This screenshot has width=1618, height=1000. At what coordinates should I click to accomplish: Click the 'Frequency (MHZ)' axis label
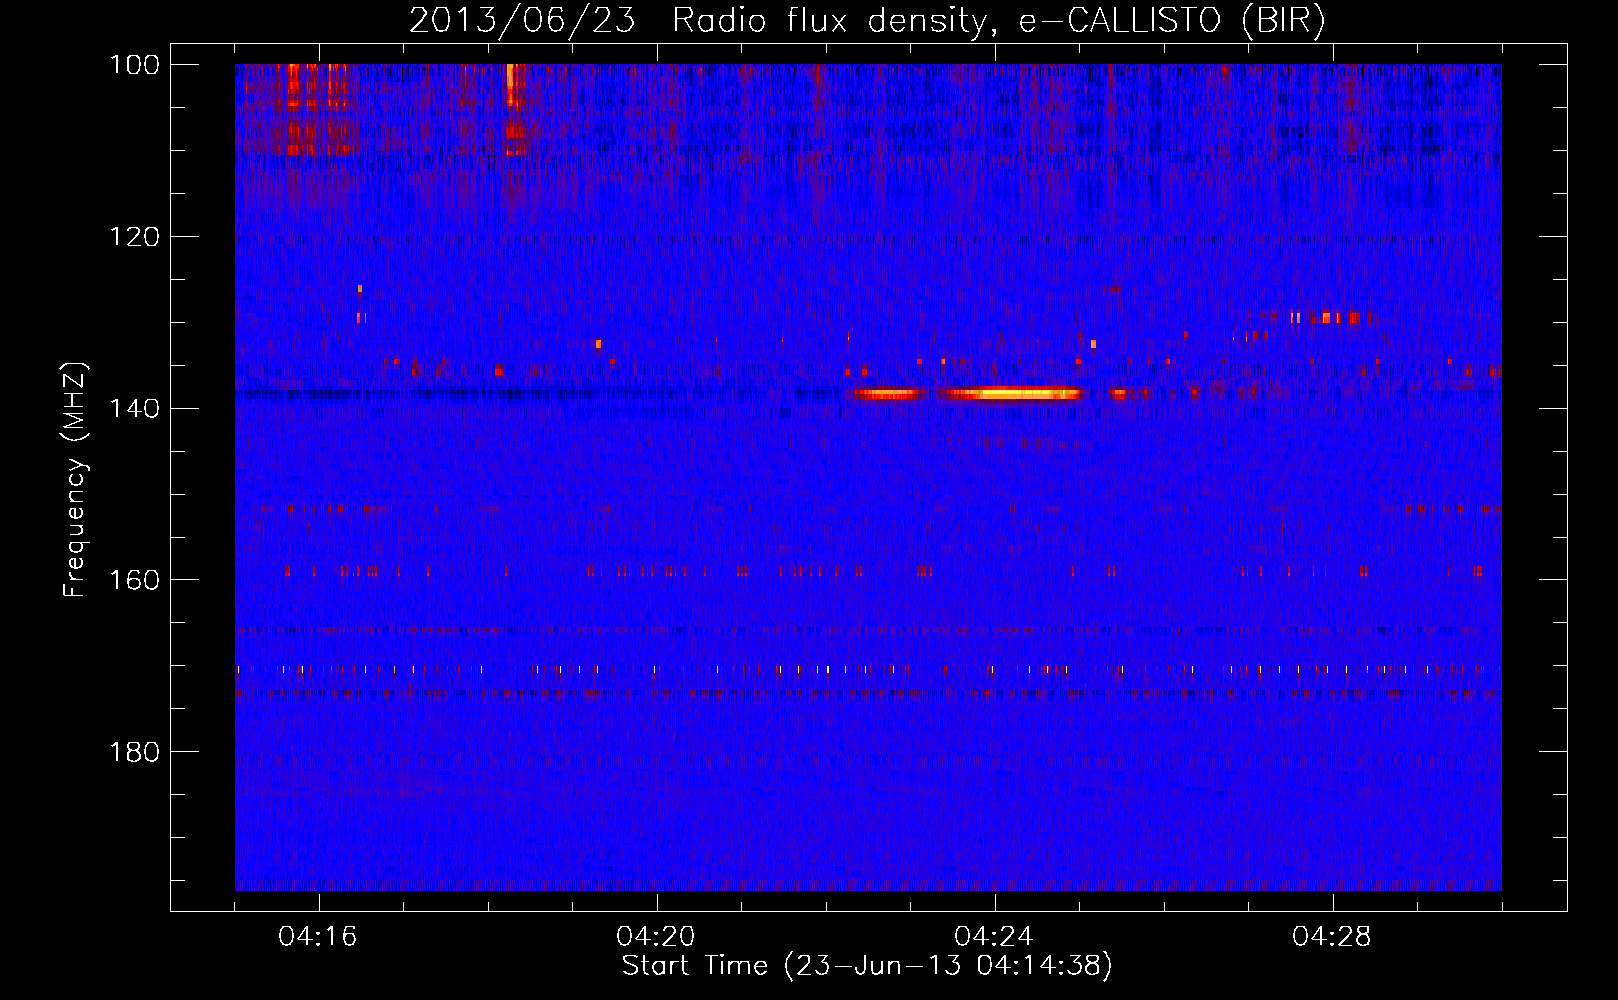pos(76,480)
